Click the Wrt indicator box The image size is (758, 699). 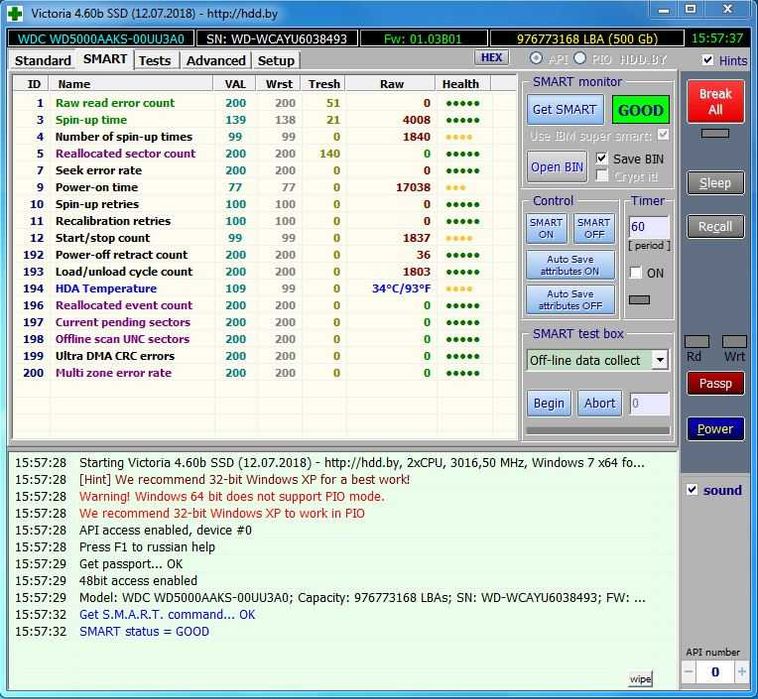[x=734, y=342]
